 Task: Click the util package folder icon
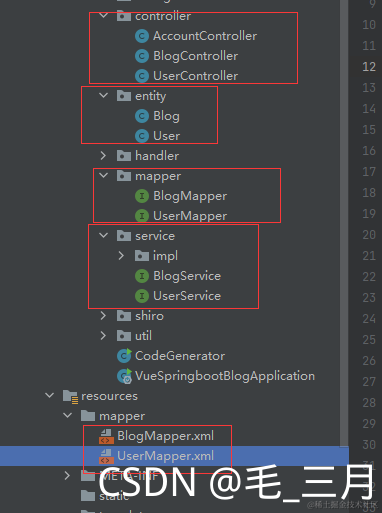[x=124, y=336]
